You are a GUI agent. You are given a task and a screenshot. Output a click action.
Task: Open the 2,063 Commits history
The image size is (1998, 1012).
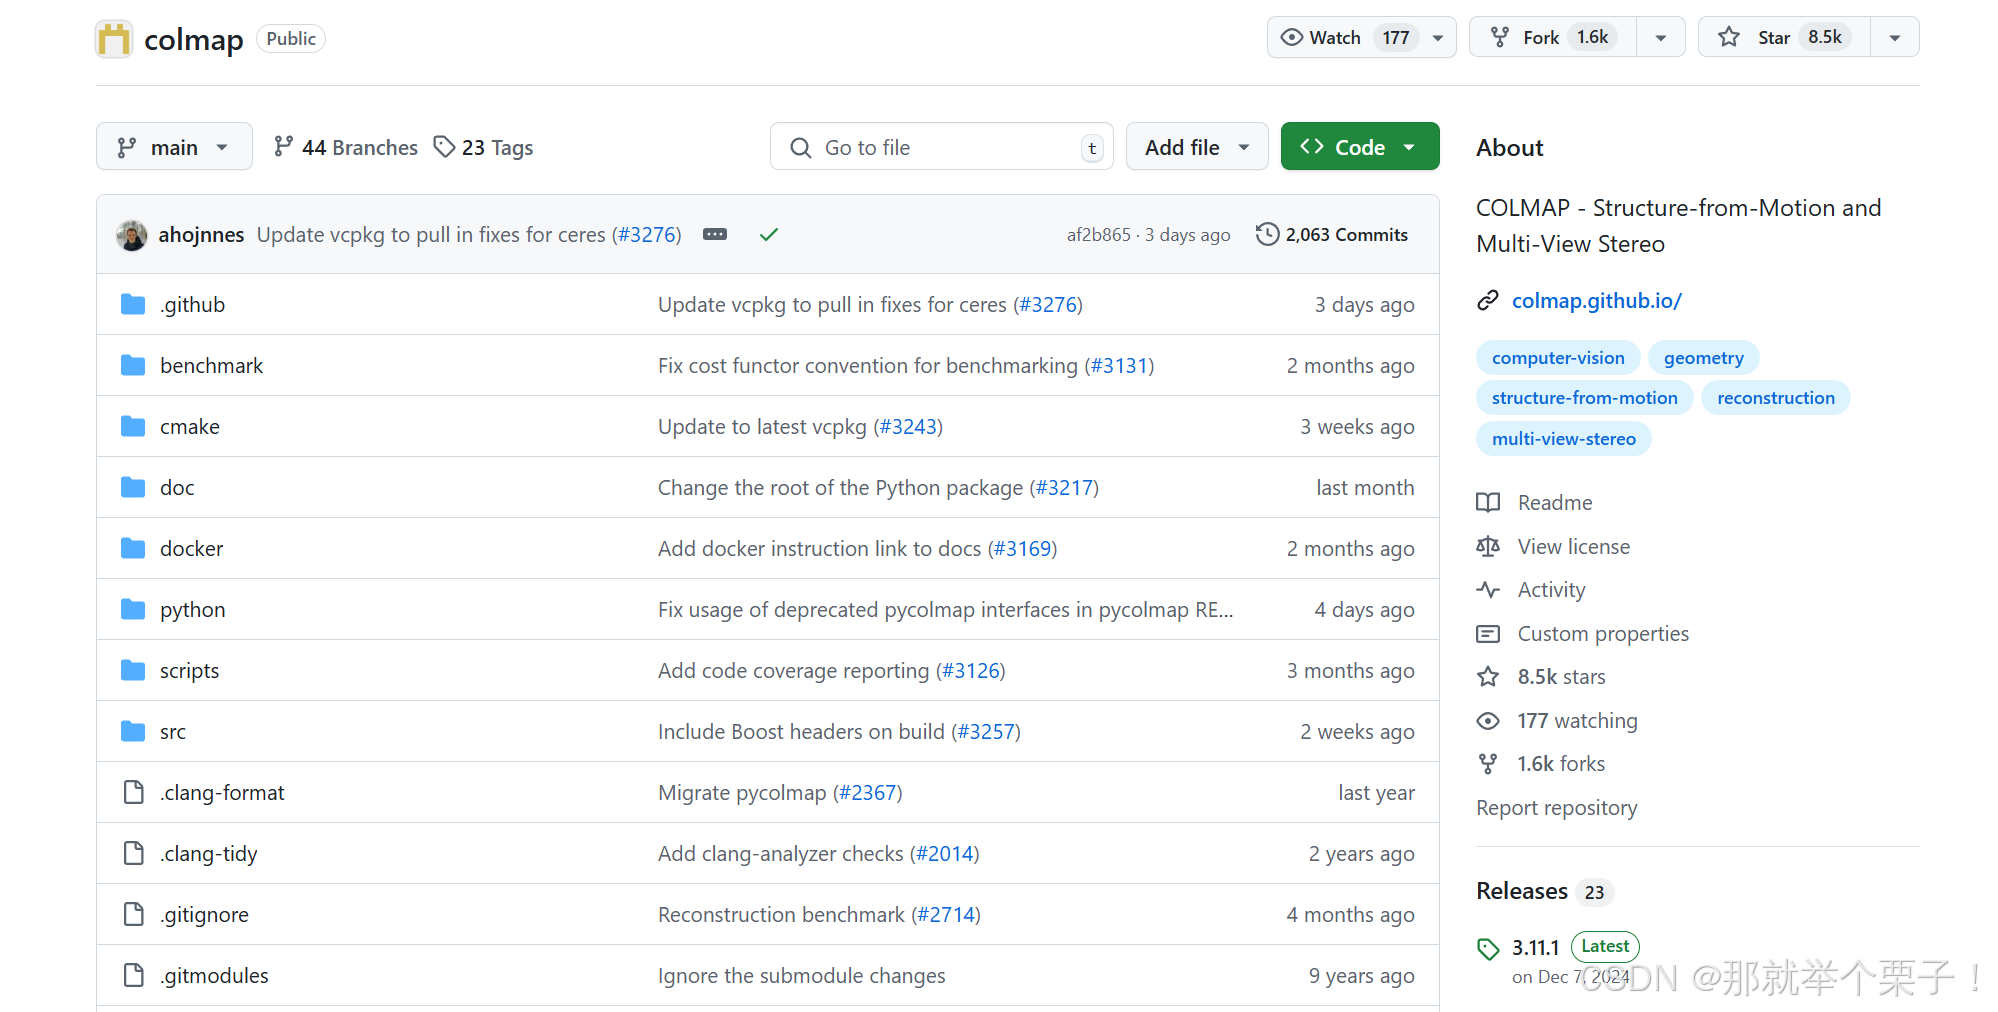(1332, 235)
